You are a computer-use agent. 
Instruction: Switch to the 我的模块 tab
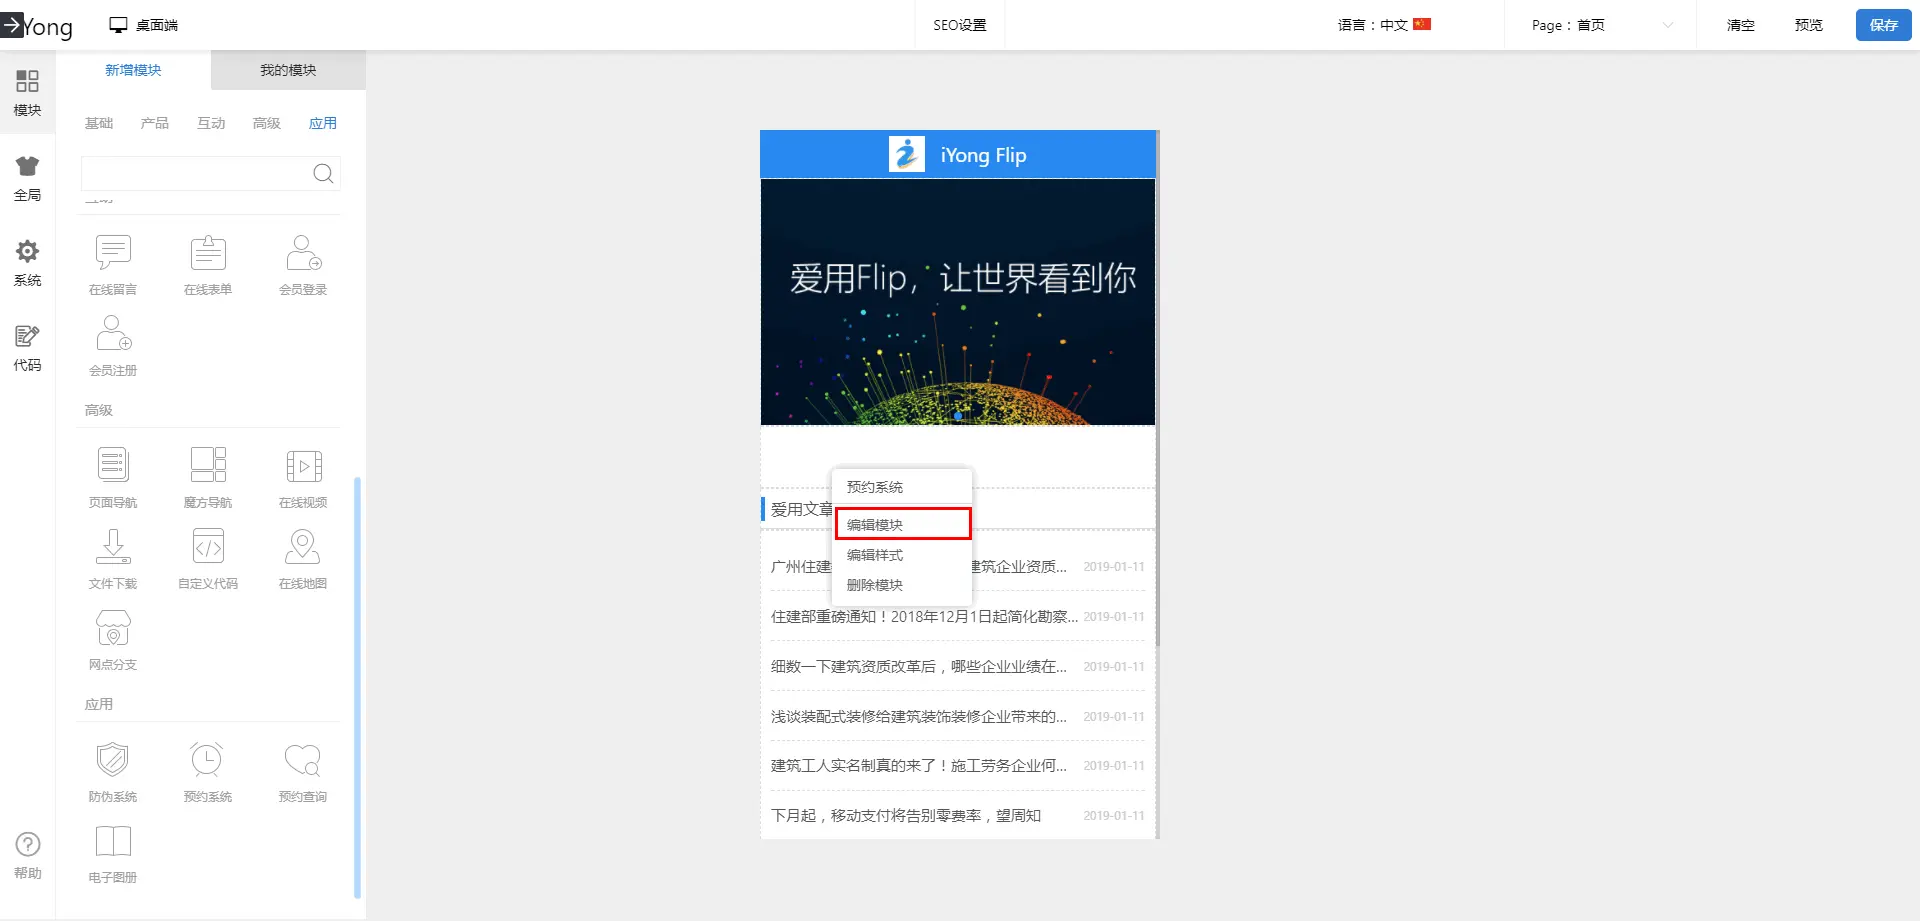[288, 70]
